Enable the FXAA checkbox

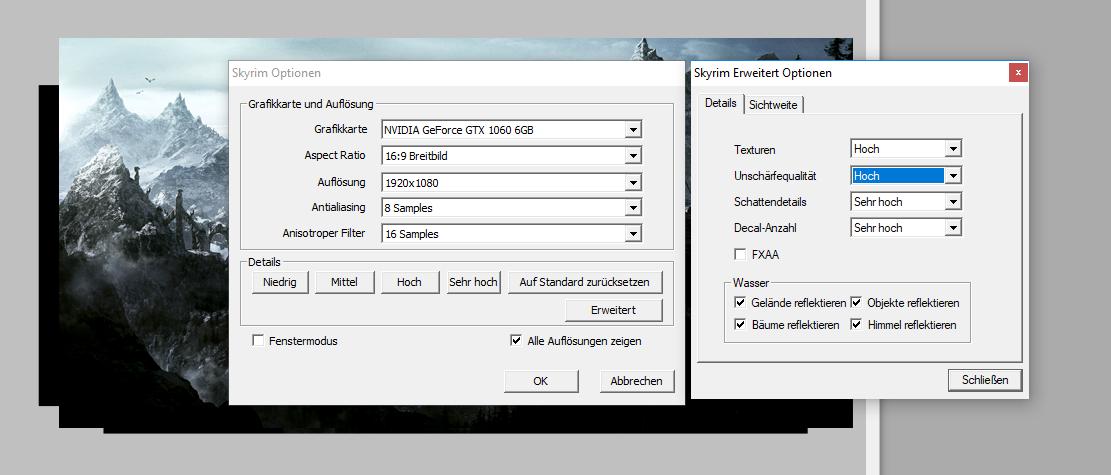coord(741,255)
